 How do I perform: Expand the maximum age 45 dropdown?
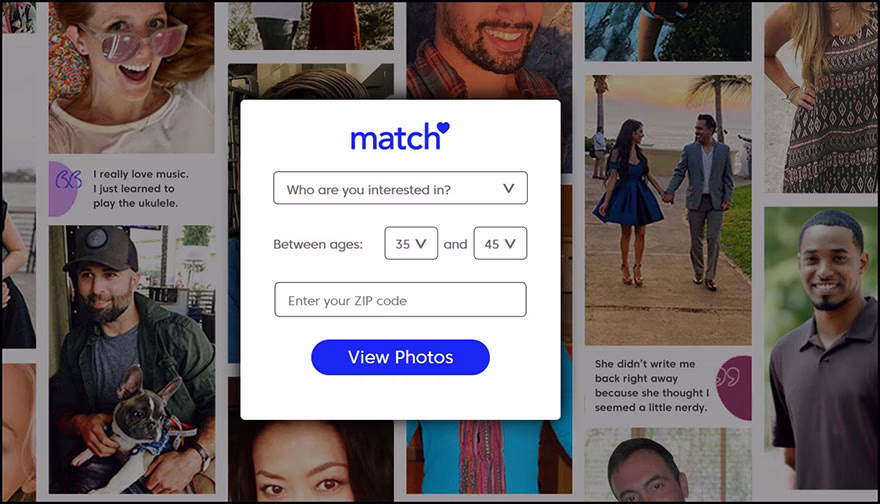point(500,244)
